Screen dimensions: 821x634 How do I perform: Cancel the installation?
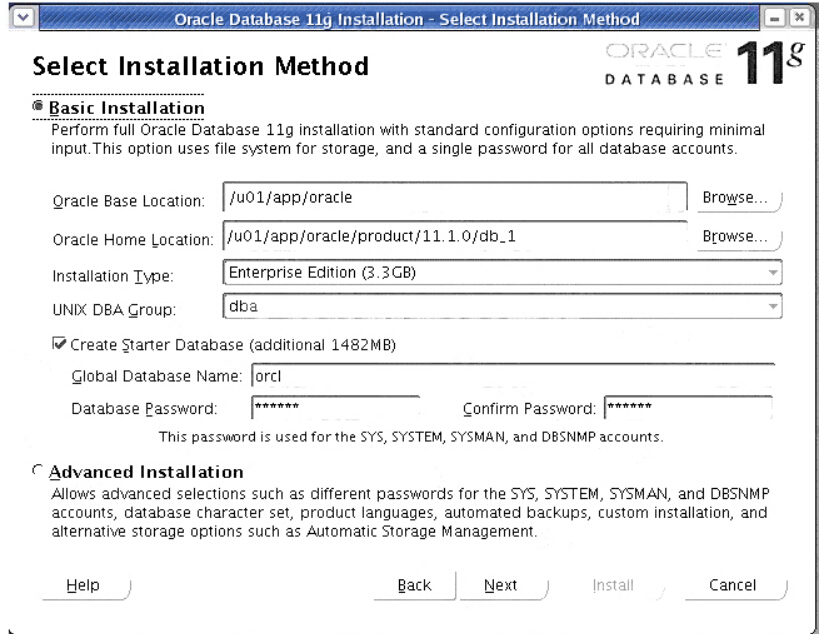(x=735, y=585)
